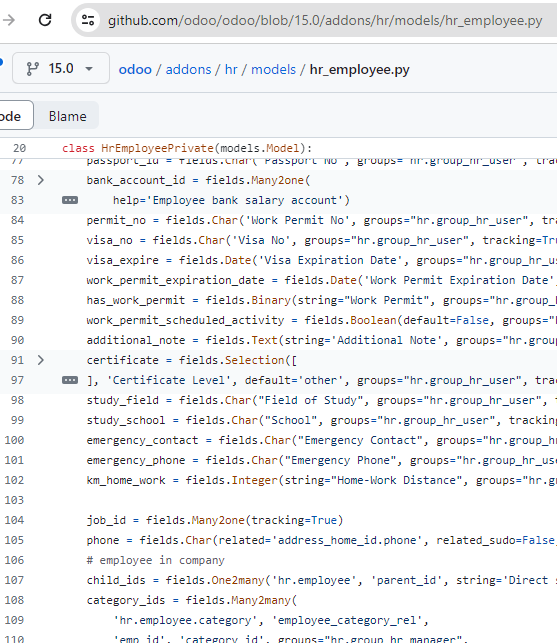Click 'Certificate Level' string on line 97

point(169,380)
